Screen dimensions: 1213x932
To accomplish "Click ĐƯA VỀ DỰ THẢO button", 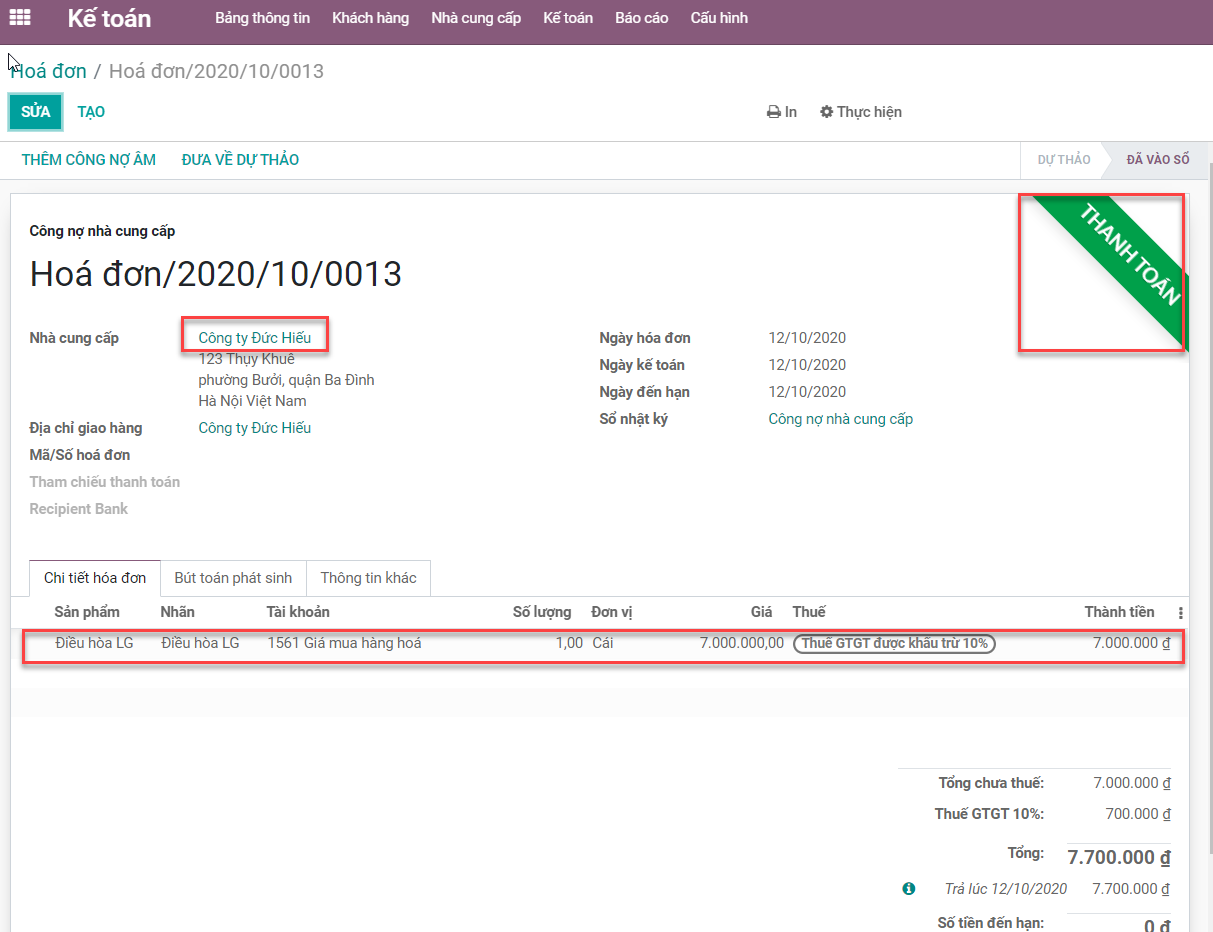I will 240,160.
